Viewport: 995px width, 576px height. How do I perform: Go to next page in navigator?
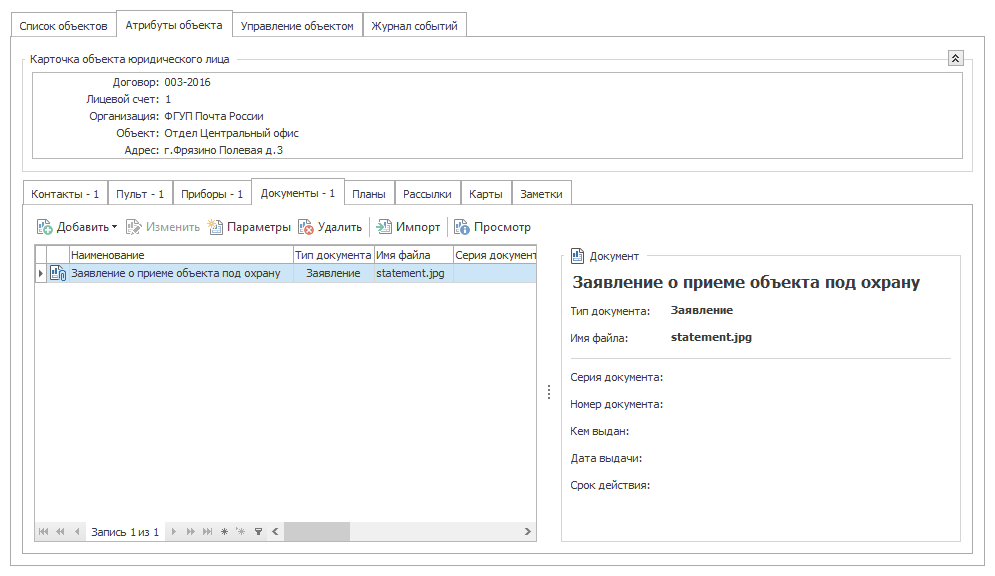tap(190, 532)
